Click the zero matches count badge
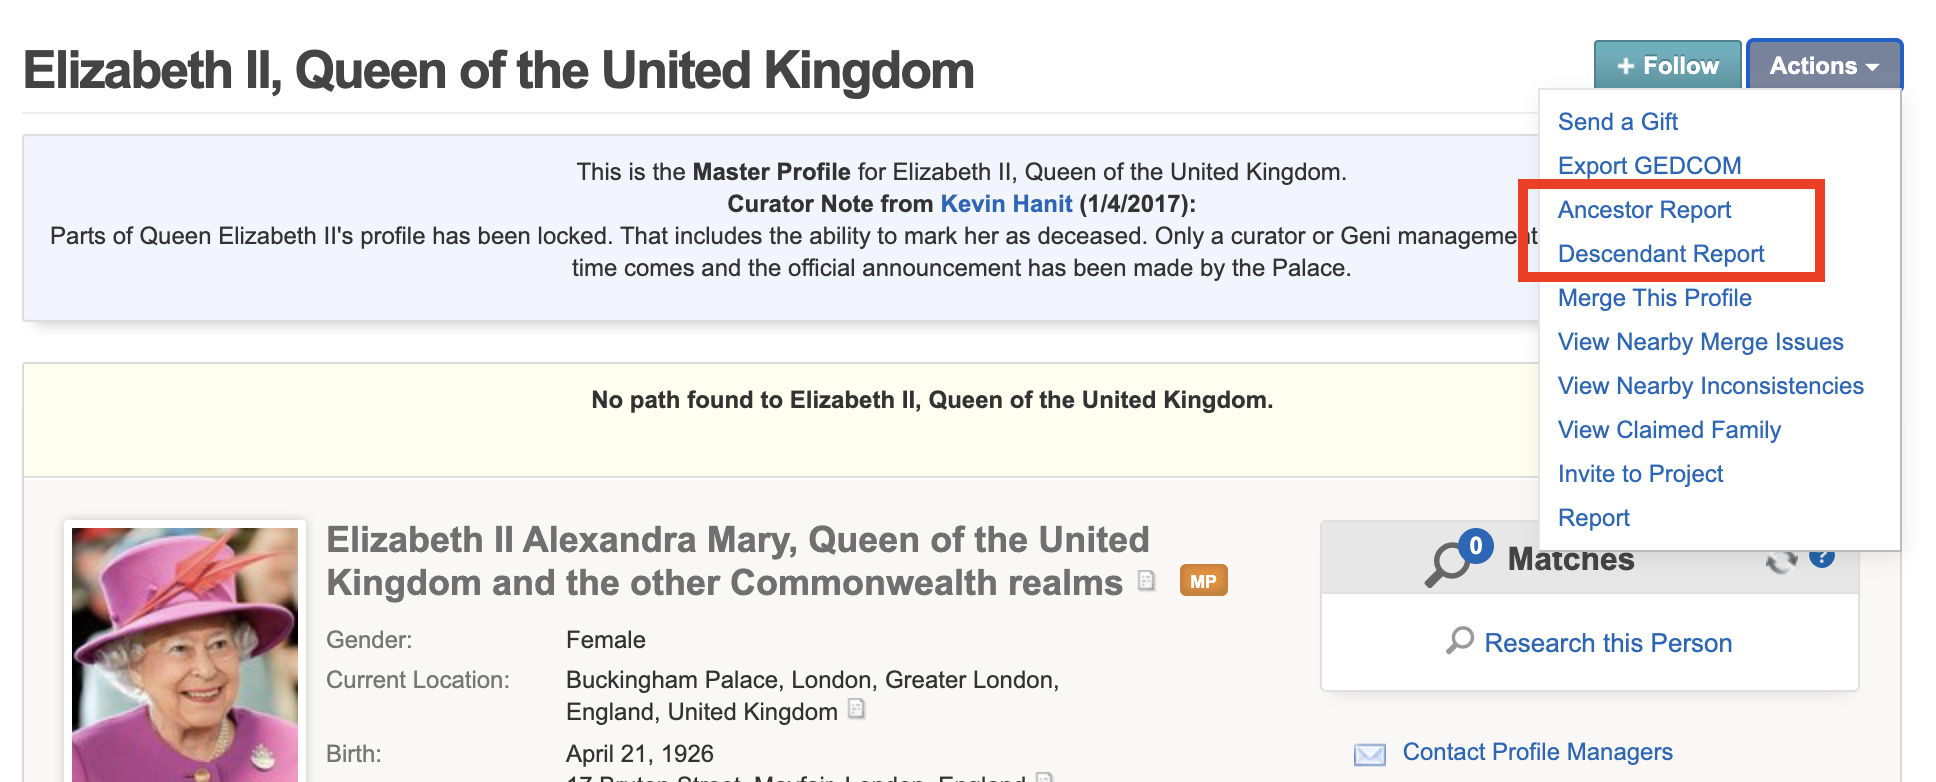 pos(1476,546)
